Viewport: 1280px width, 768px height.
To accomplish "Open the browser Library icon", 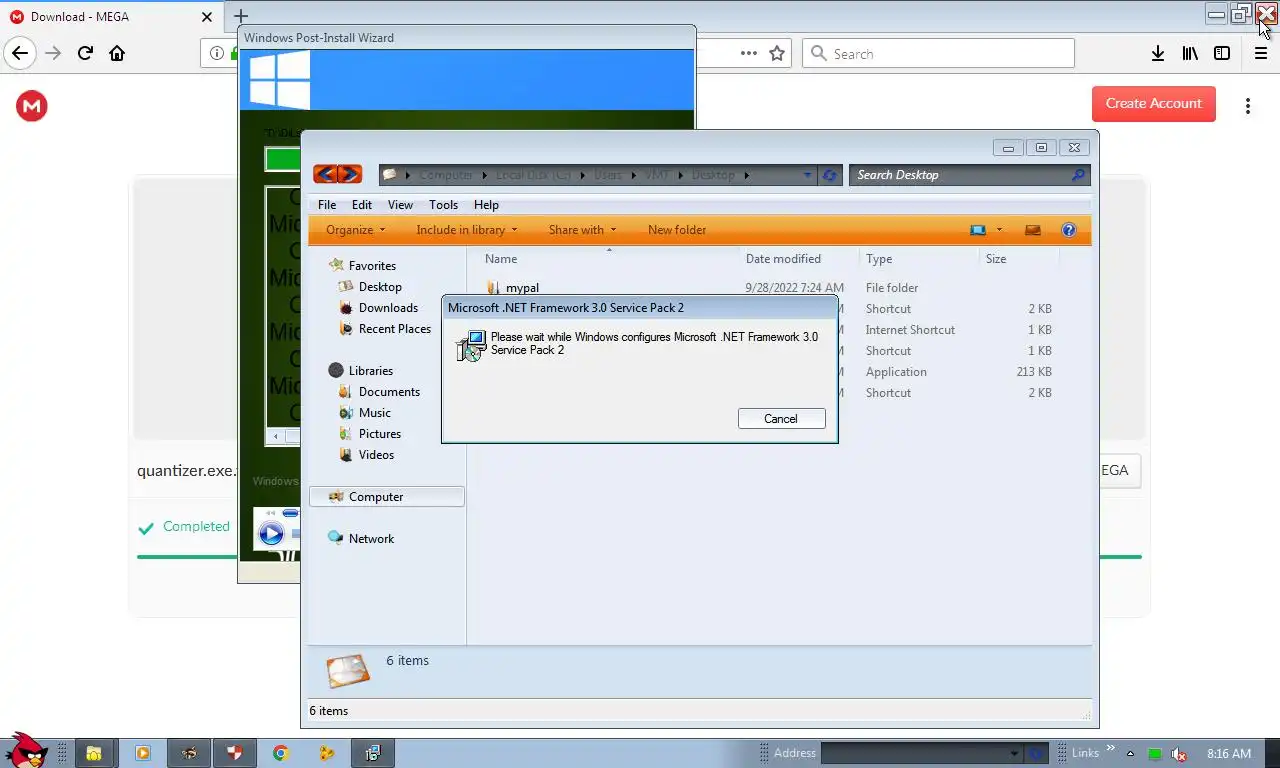I will (1190, 54).
